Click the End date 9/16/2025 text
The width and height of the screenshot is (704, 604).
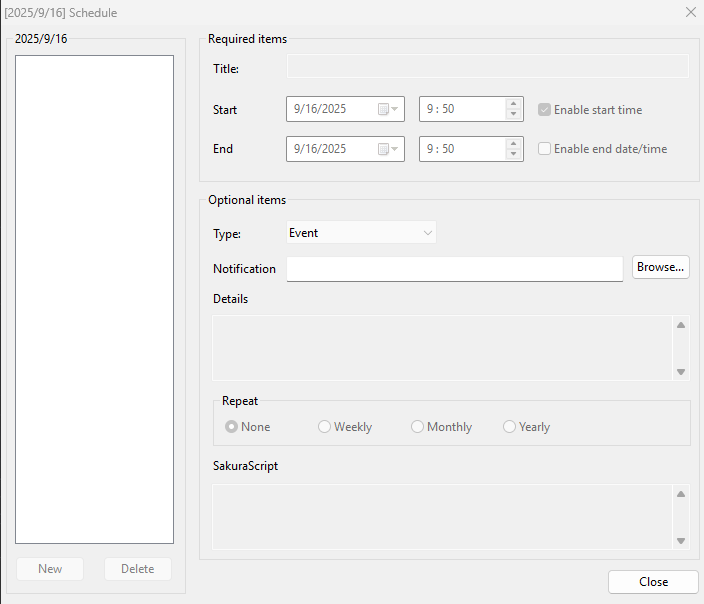320,149
